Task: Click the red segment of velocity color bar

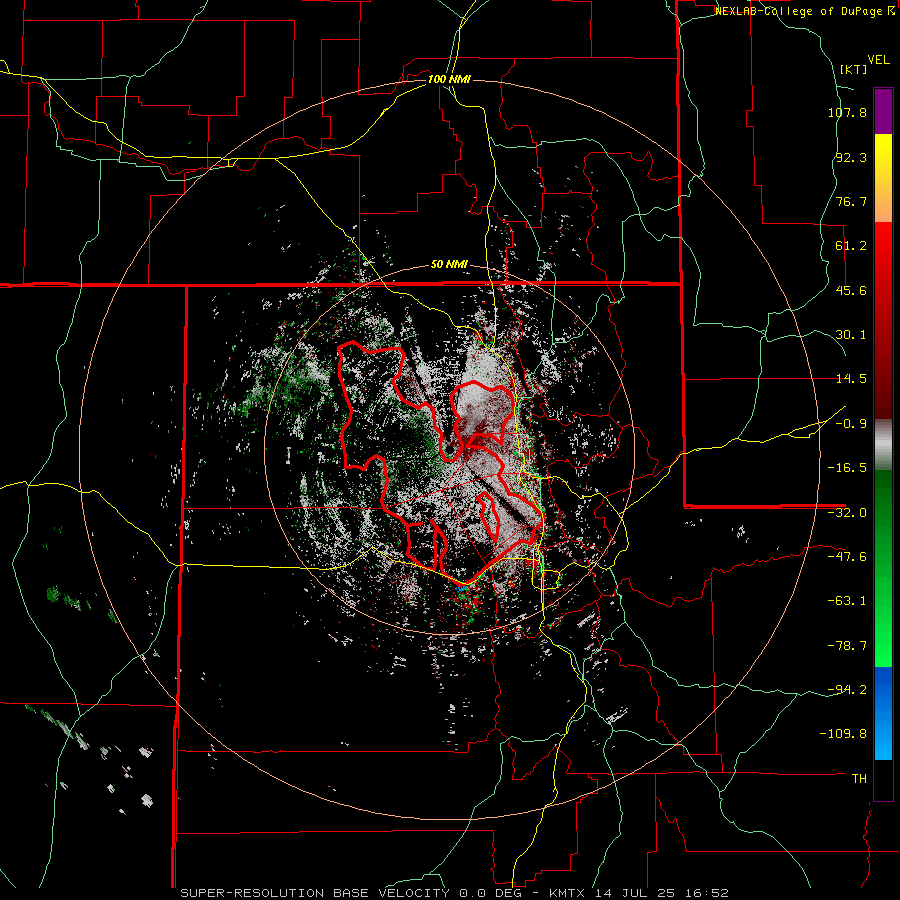Action: coord(883,320)
